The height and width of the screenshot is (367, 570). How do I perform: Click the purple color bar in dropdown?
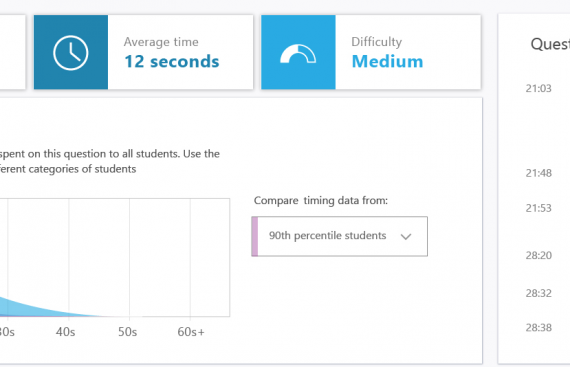coord(255,236)
